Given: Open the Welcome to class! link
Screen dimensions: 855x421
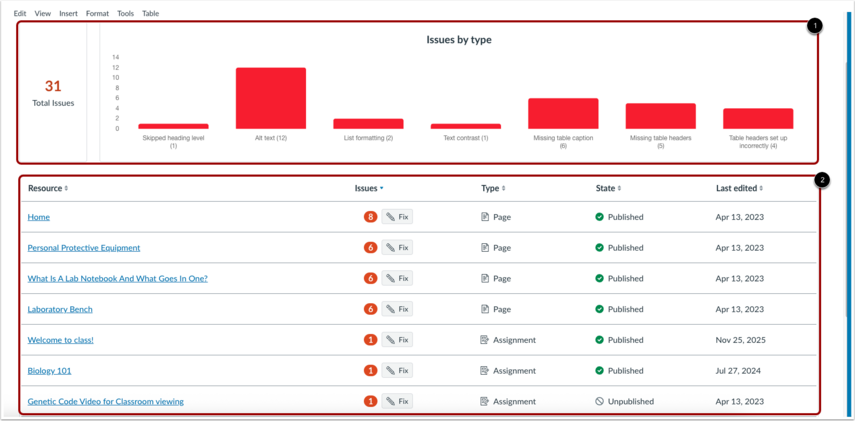Looking at the screenshot, I should click(x=61, y=340).
